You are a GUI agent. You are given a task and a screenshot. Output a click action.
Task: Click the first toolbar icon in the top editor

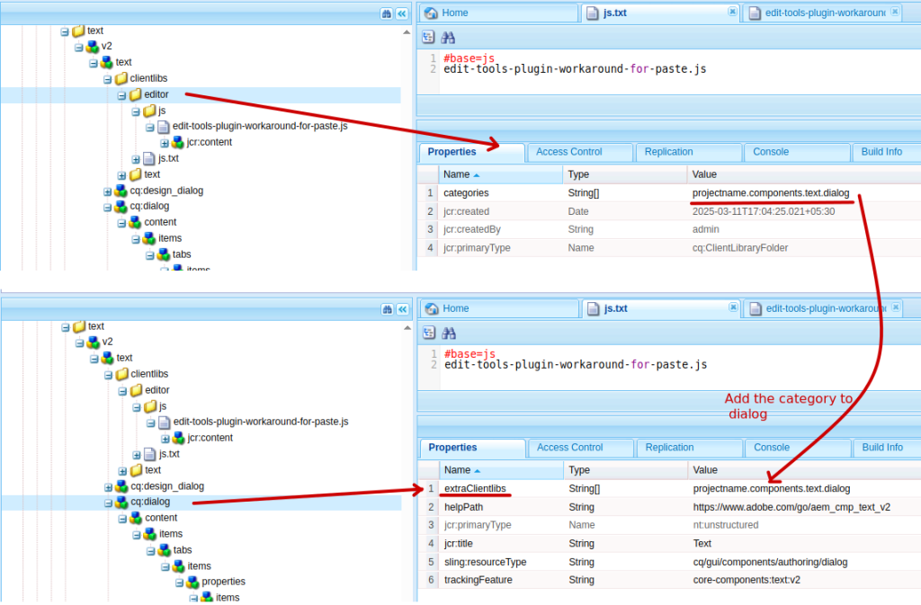click(428, 37)
